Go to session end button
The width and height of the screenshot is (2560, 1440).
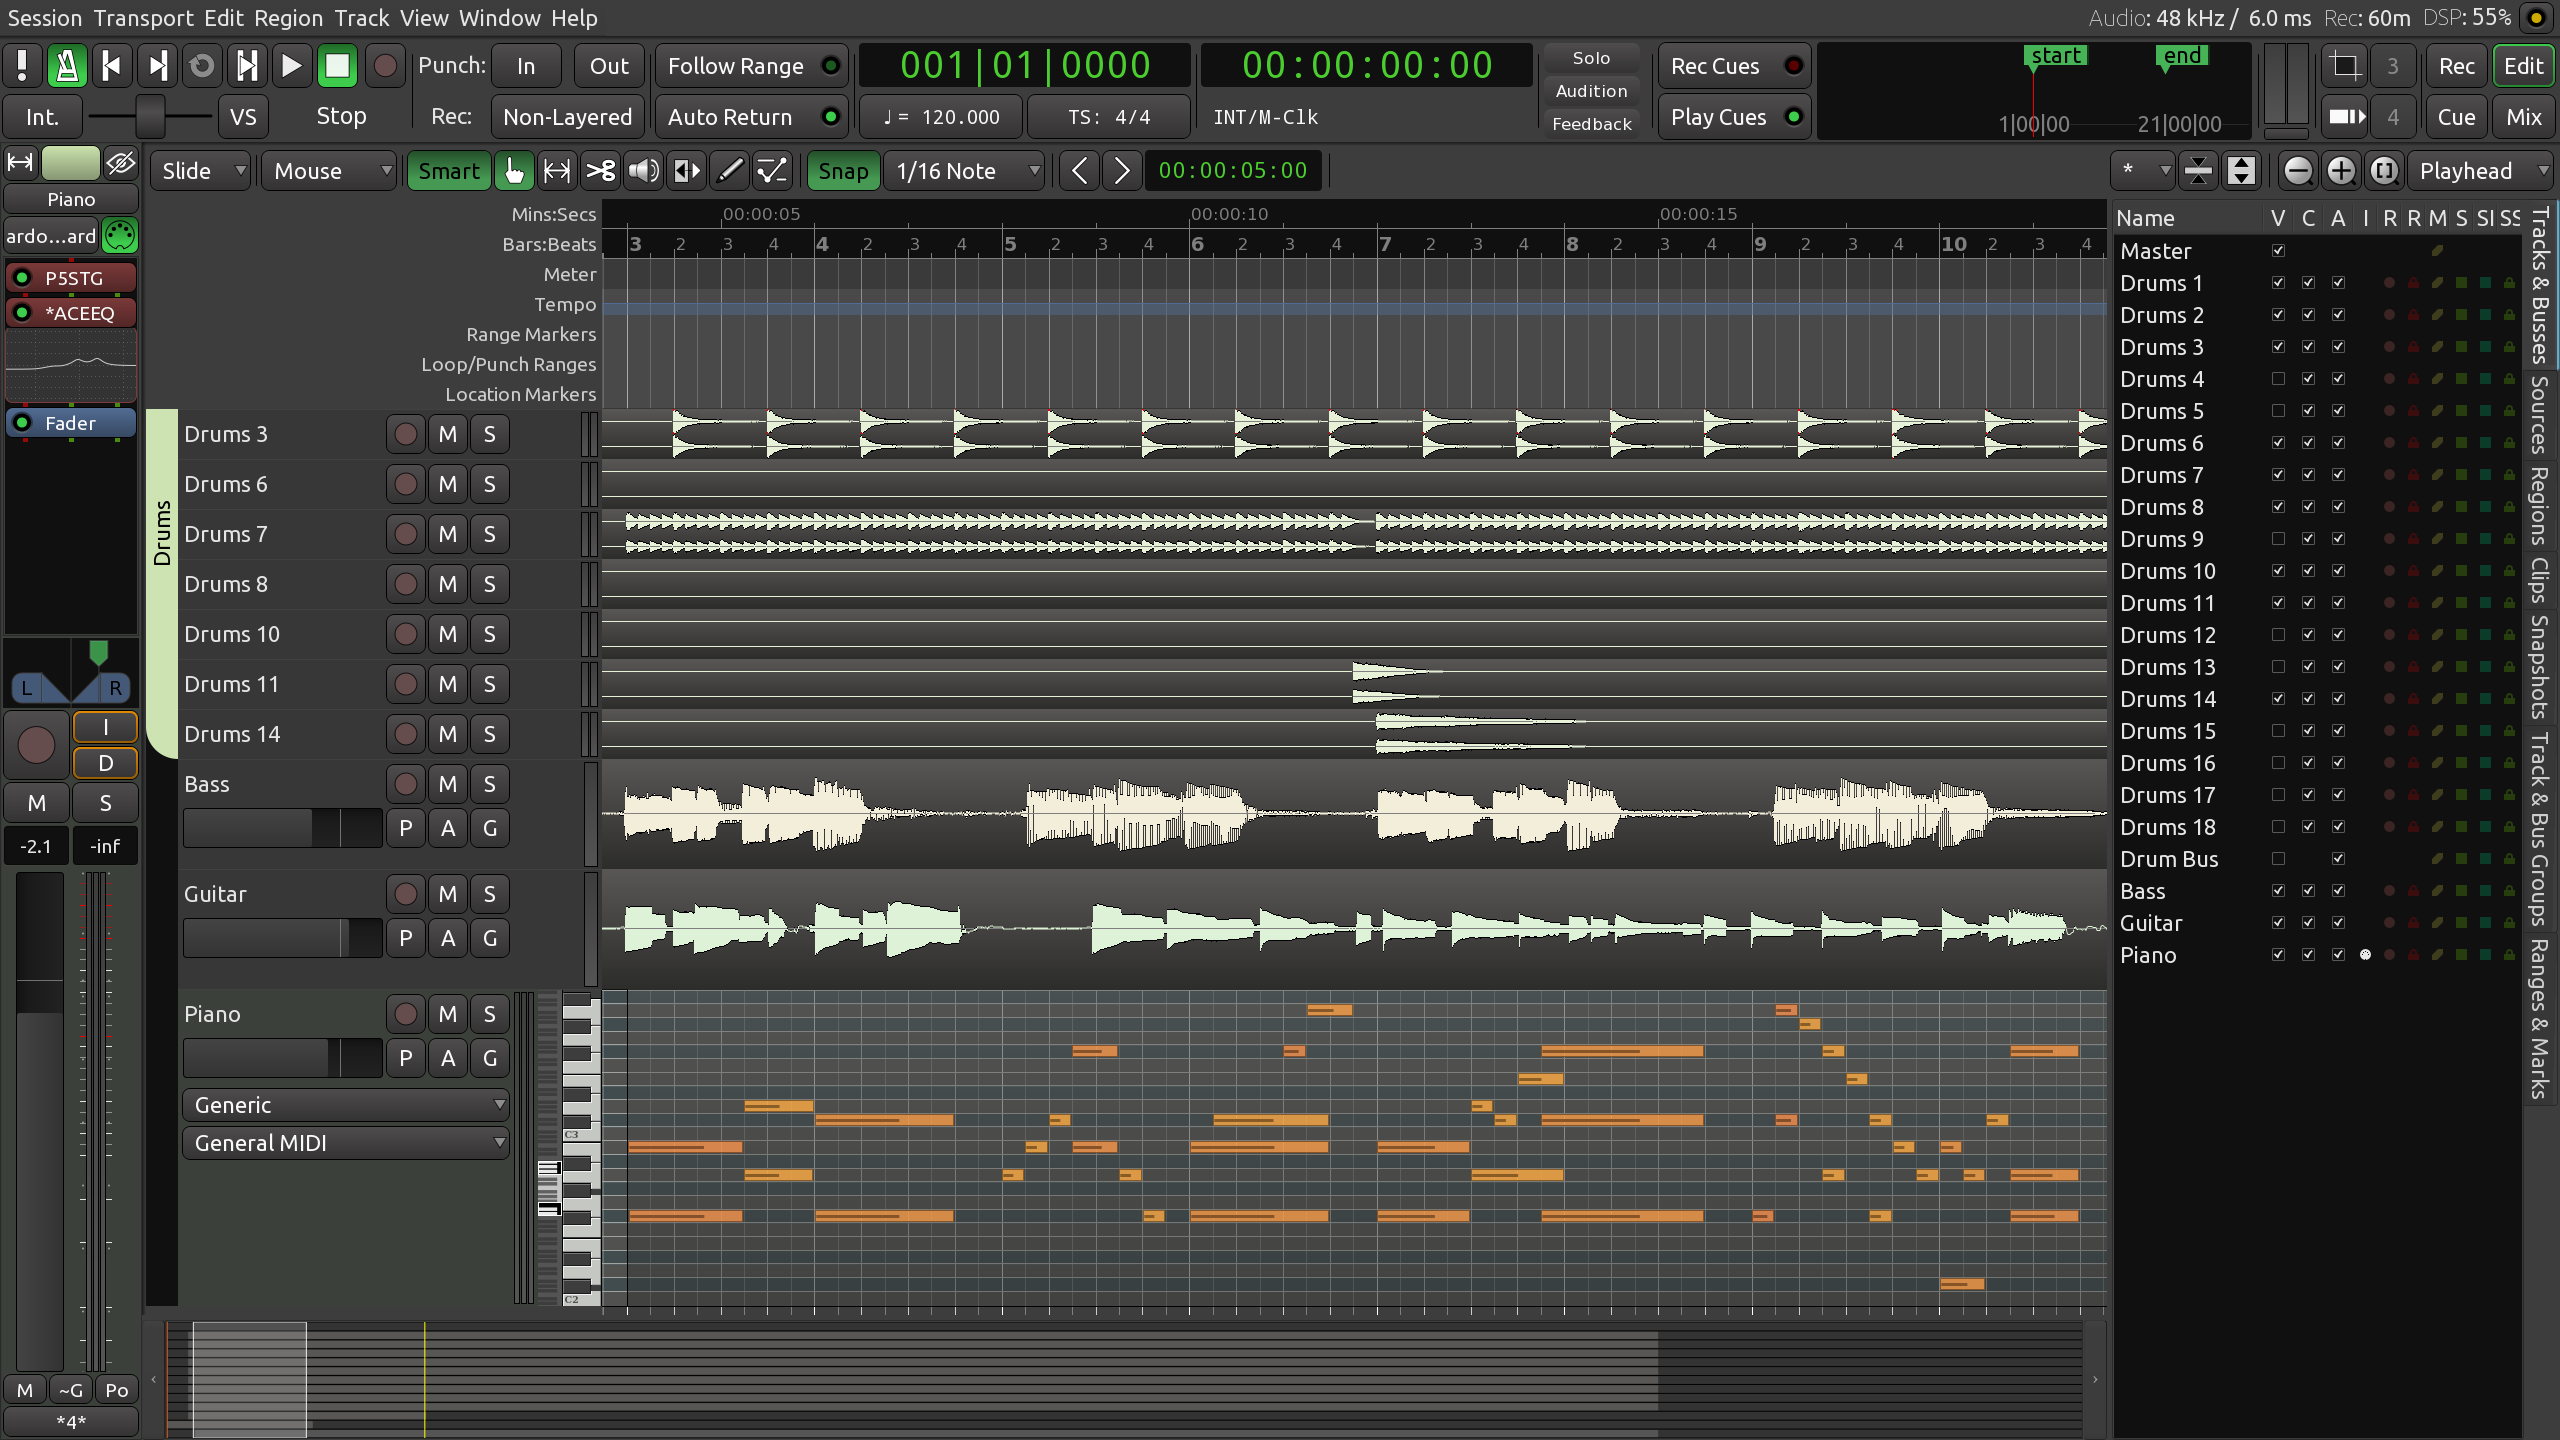[x=157, y=66]
